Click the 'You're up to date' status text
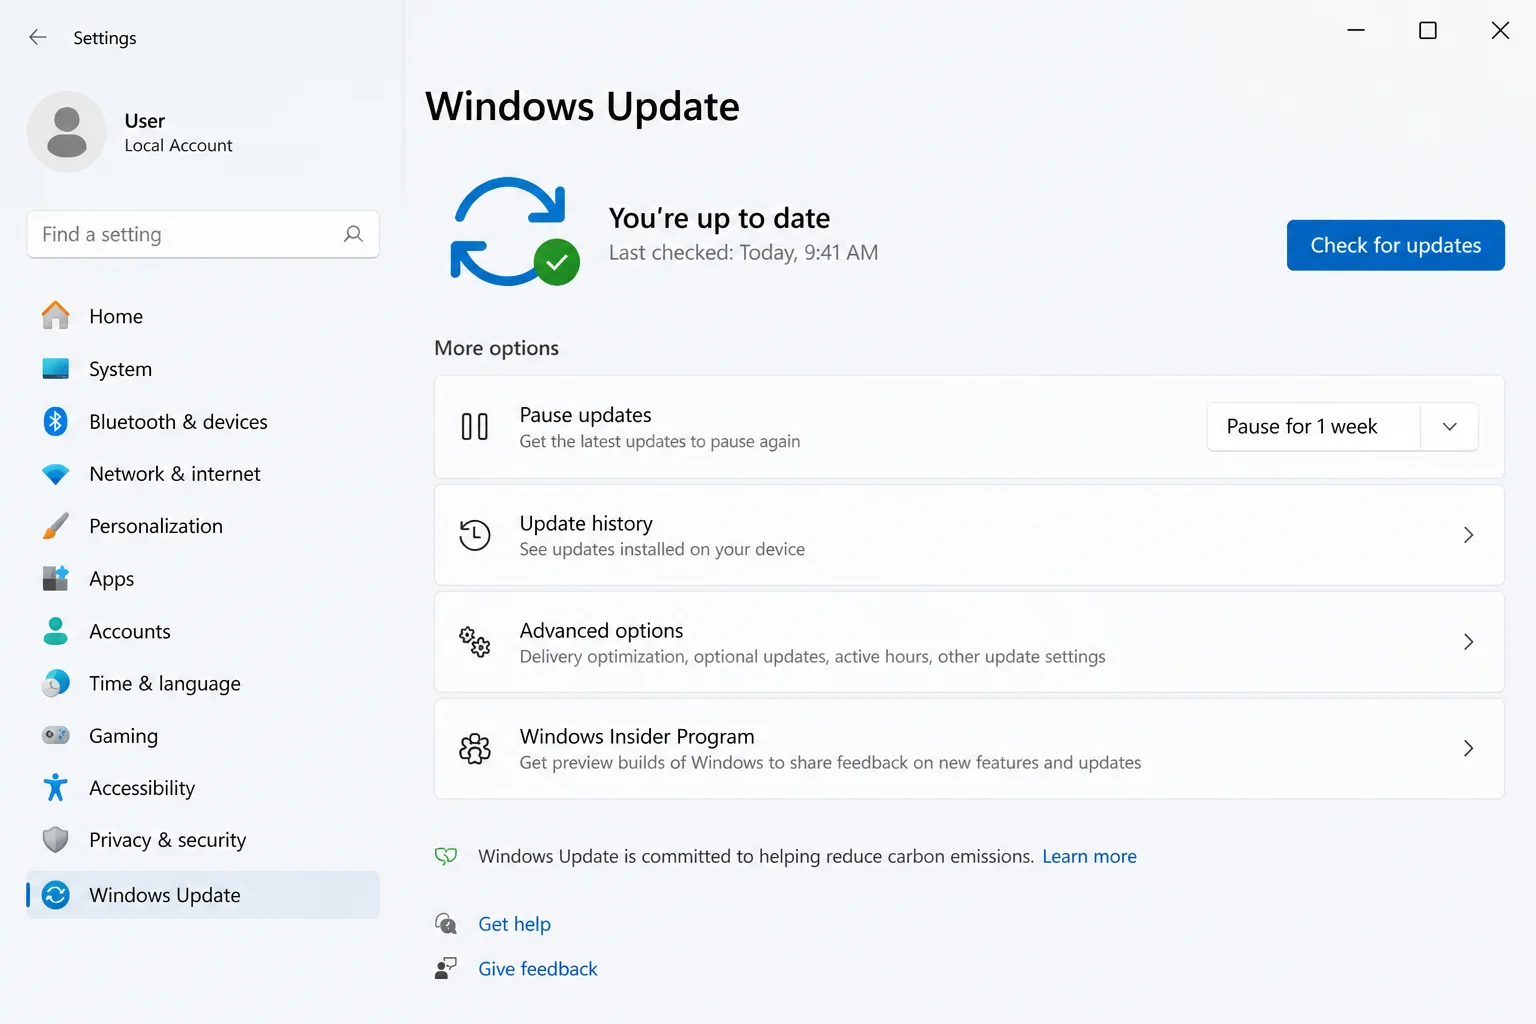1536x1024 pixels. pyautogui.click(x=719, y=218)
